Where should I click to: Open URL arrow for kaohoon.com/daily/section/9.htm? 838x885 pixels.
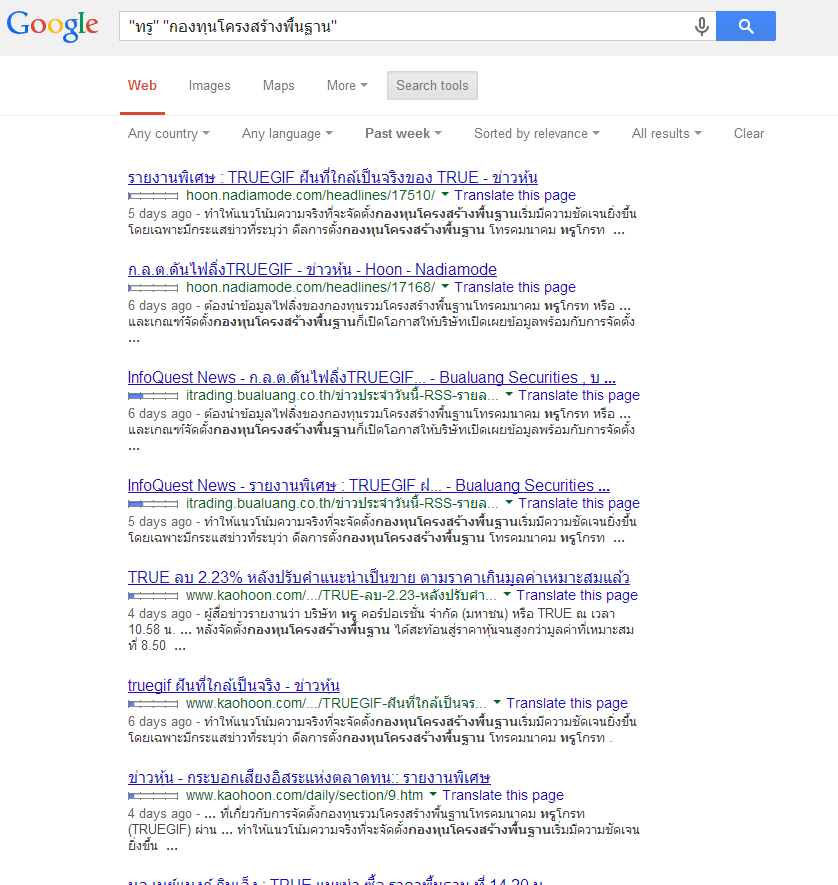point(433,794)
